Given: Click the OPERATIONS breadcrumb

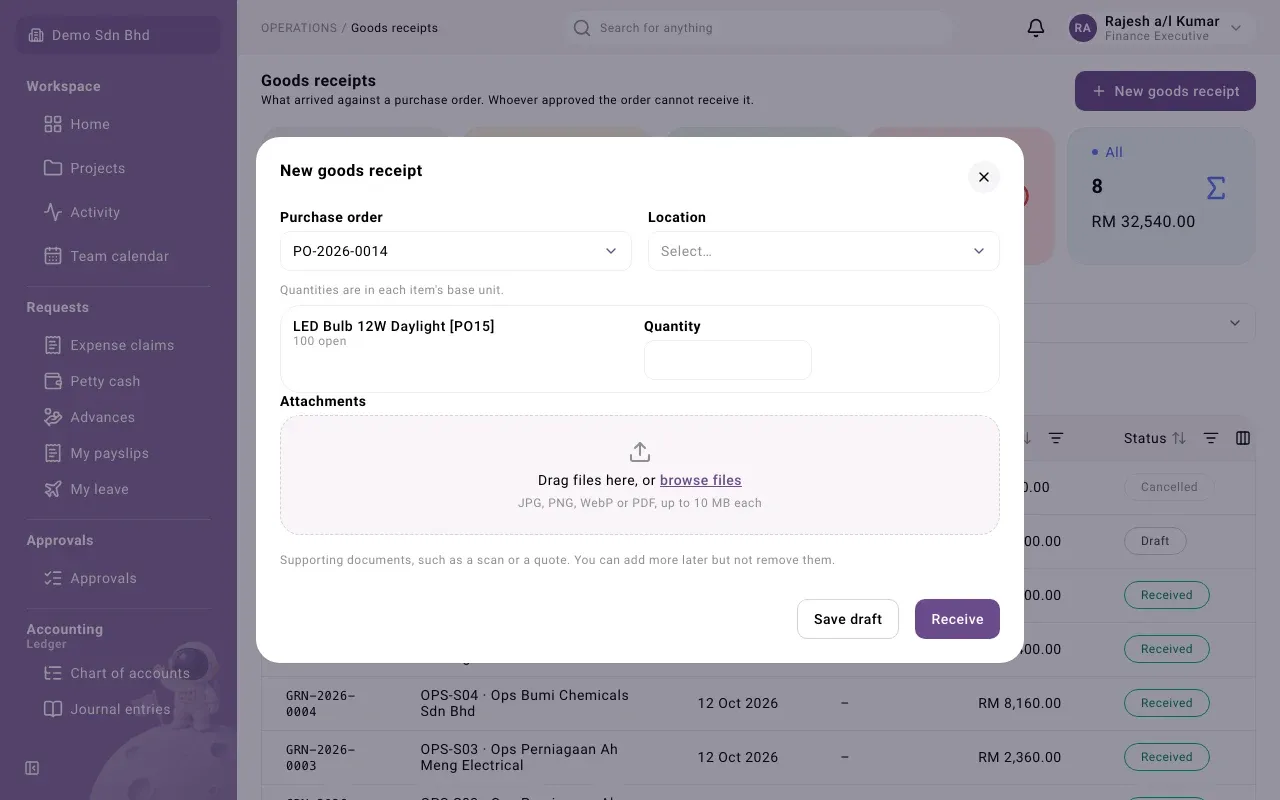Looking at the screenshot, I should [x=299, y=28].
